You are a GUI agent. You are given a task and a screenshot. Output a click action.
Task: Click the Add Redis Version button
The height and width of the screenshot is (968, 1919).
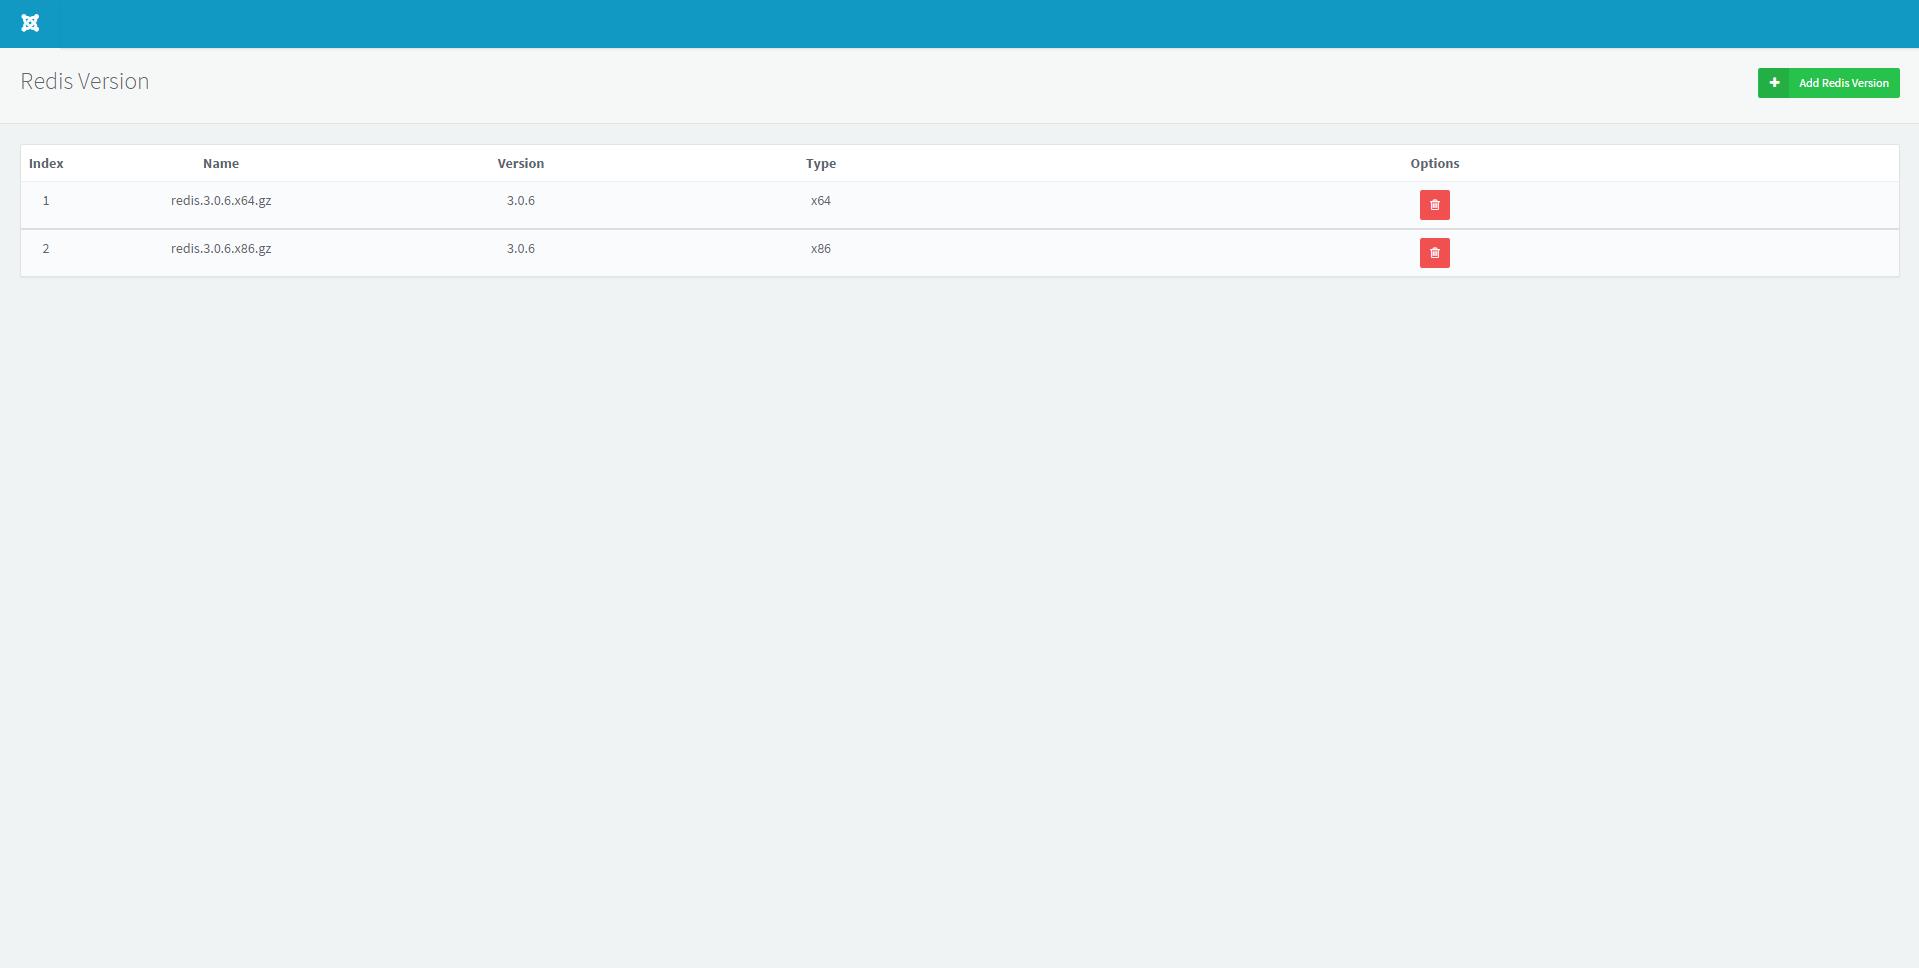coord(1828,83)
